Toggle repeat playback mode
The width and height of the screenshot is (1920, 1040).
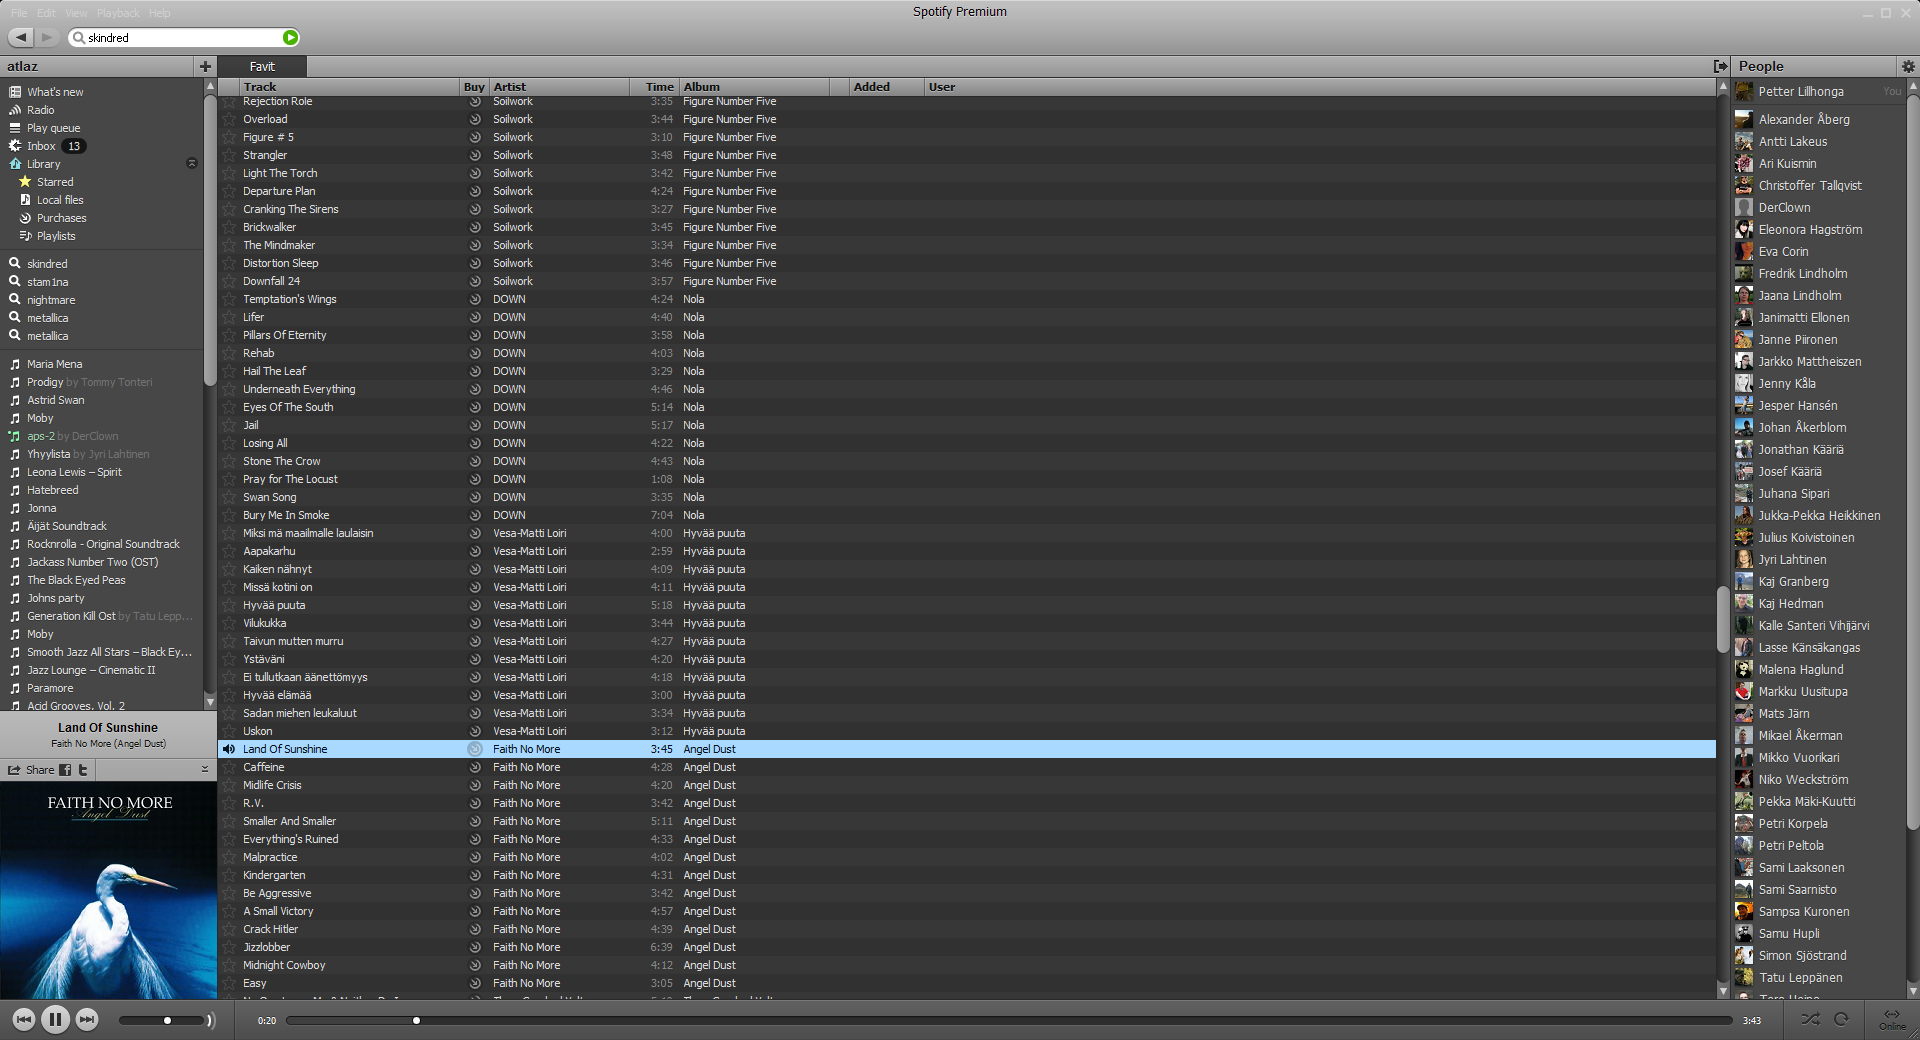[x=1841, y=1019]
